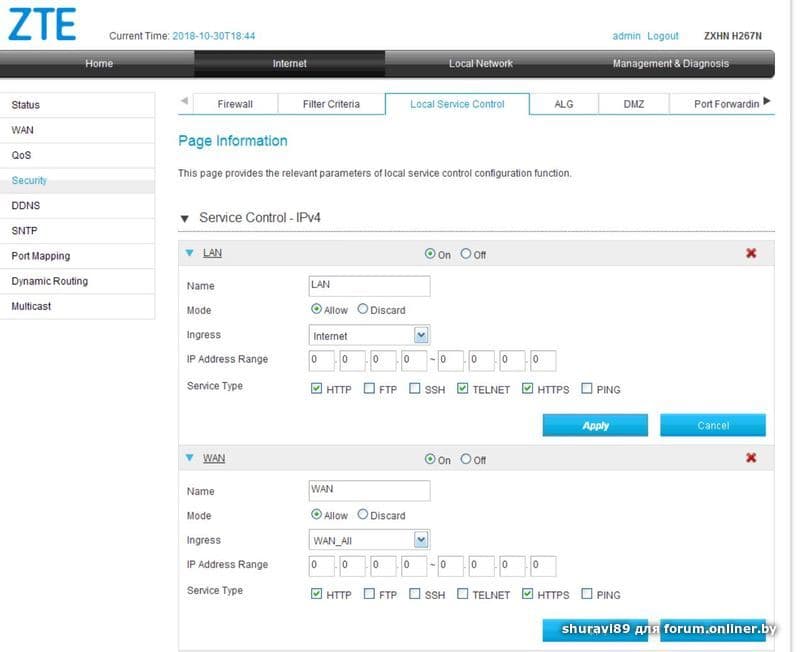The height and width of the screenshot is (652, 800).
Task: Uncheck HTTP in WAN service types
Action: point(316,594)
